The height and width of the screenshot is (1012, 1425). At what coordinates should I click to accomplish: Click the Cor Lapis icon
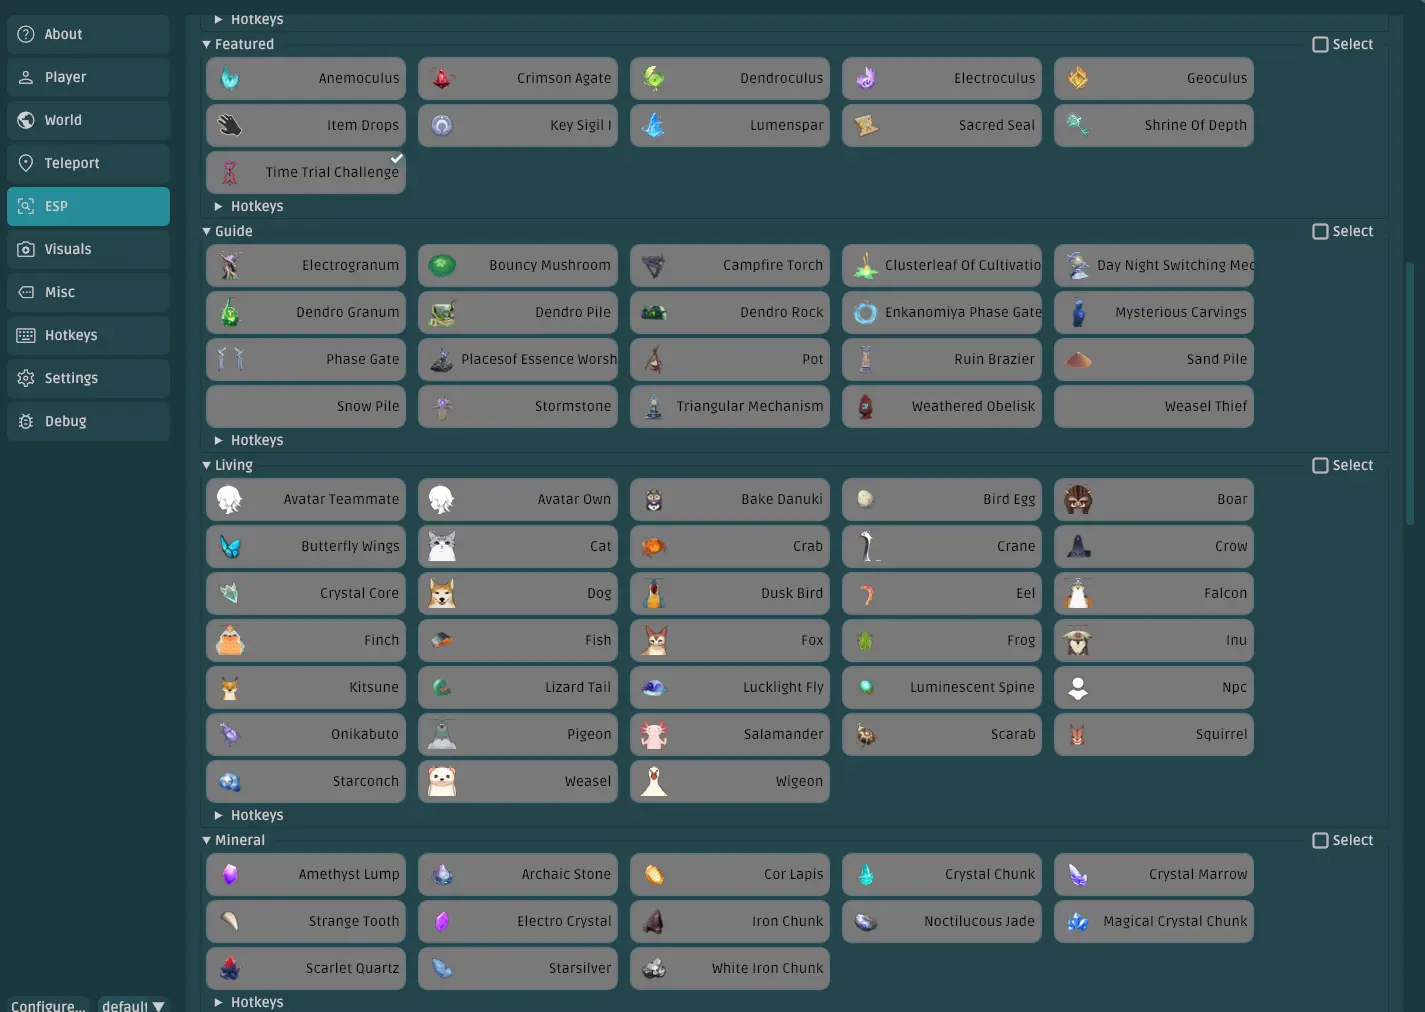click(654, 874)
